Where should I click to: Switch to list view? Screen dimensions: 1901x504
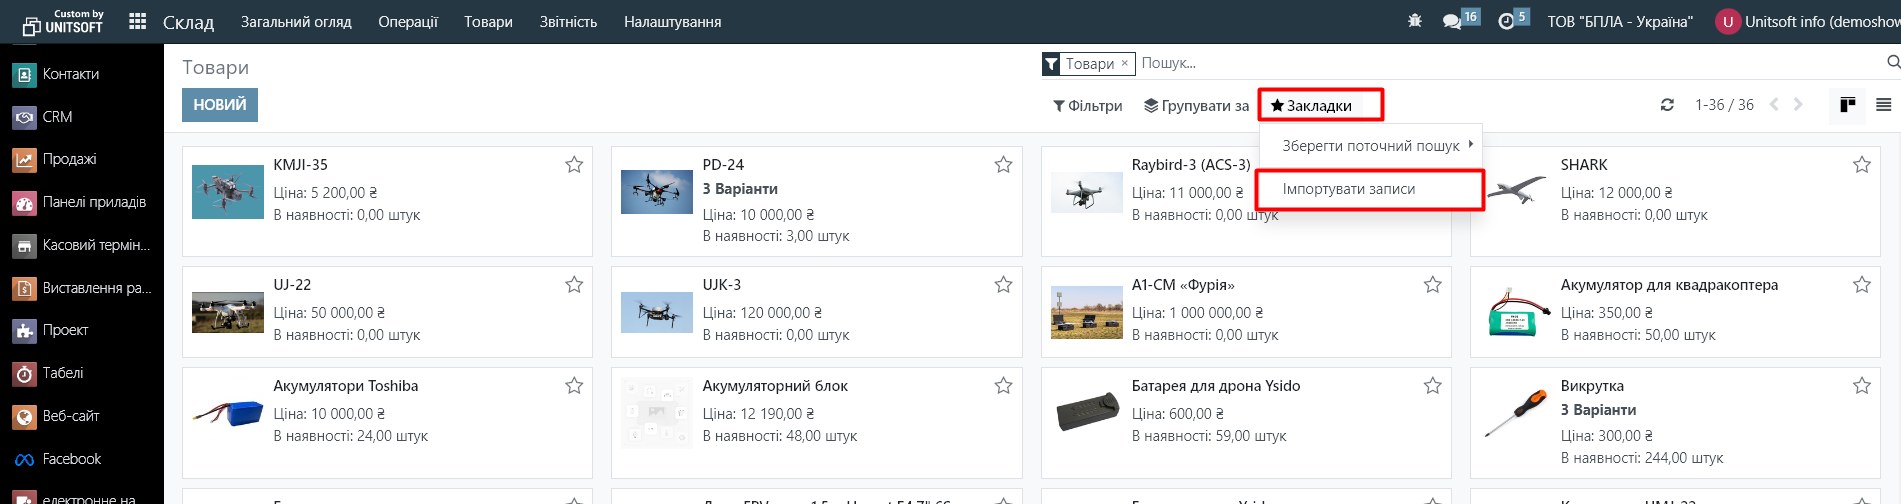(1883, 105)
